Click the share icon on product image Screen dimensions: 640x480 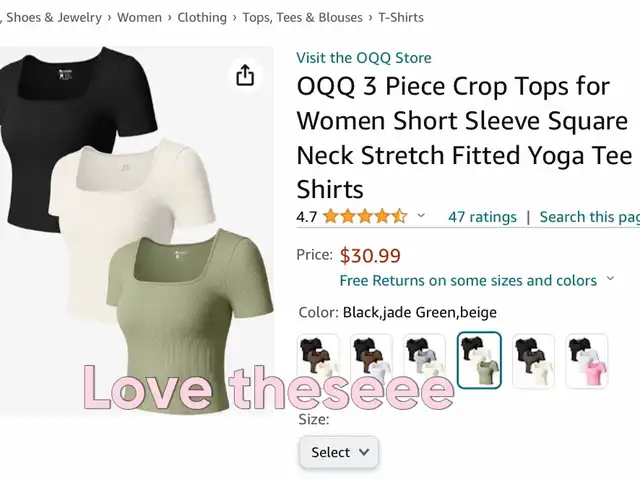[245, 75]
